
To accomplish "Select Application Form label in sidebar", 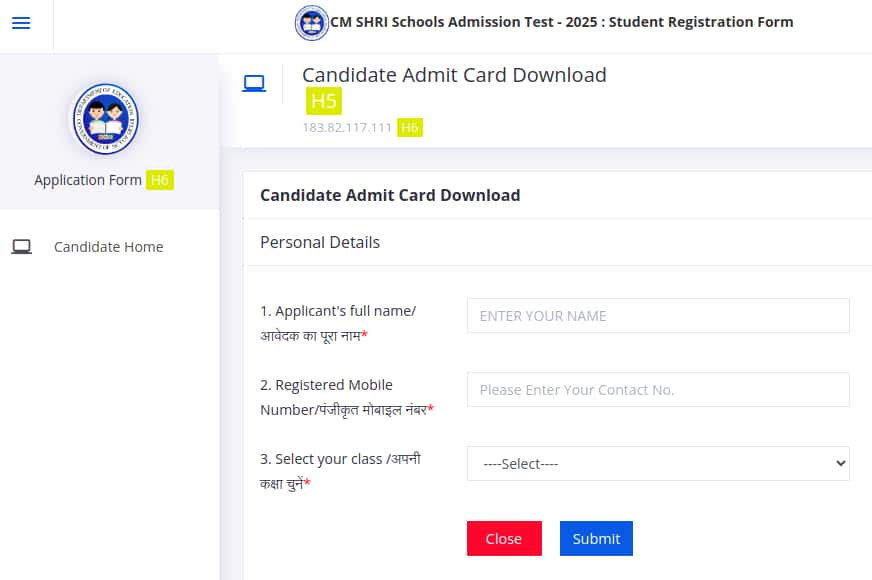I will coord(88,180).
